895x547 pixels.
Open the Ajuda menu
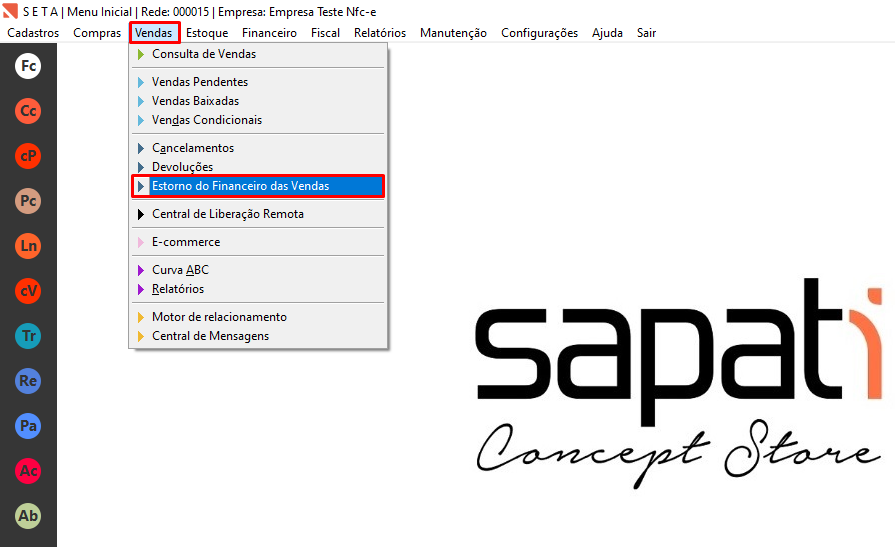point(607,33)
